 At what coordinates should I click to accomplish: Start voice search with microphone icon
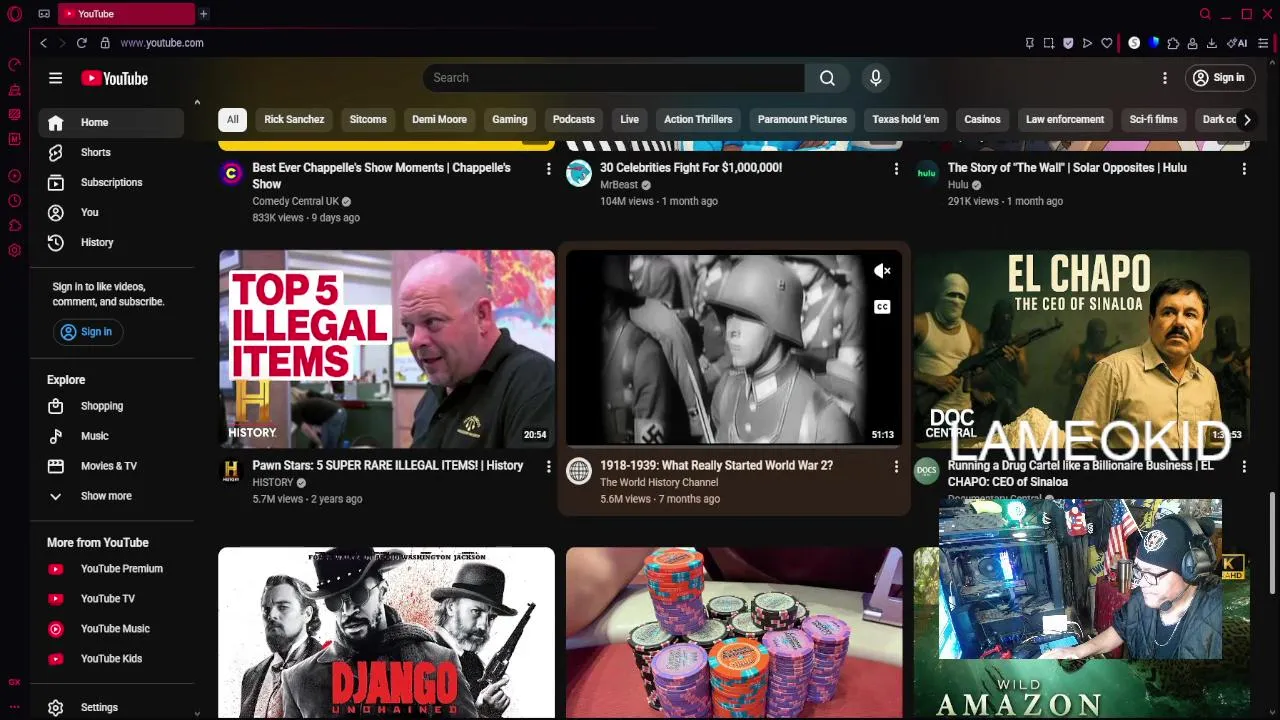pyautogui.click(x=875, y=78)
